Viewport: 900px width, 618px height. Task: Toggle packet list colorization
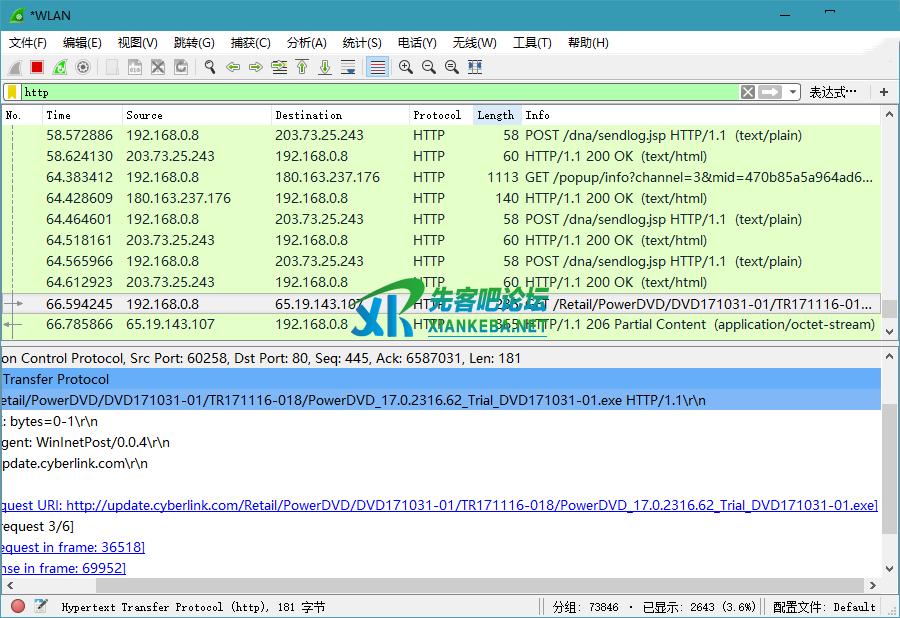coord(377,67)
